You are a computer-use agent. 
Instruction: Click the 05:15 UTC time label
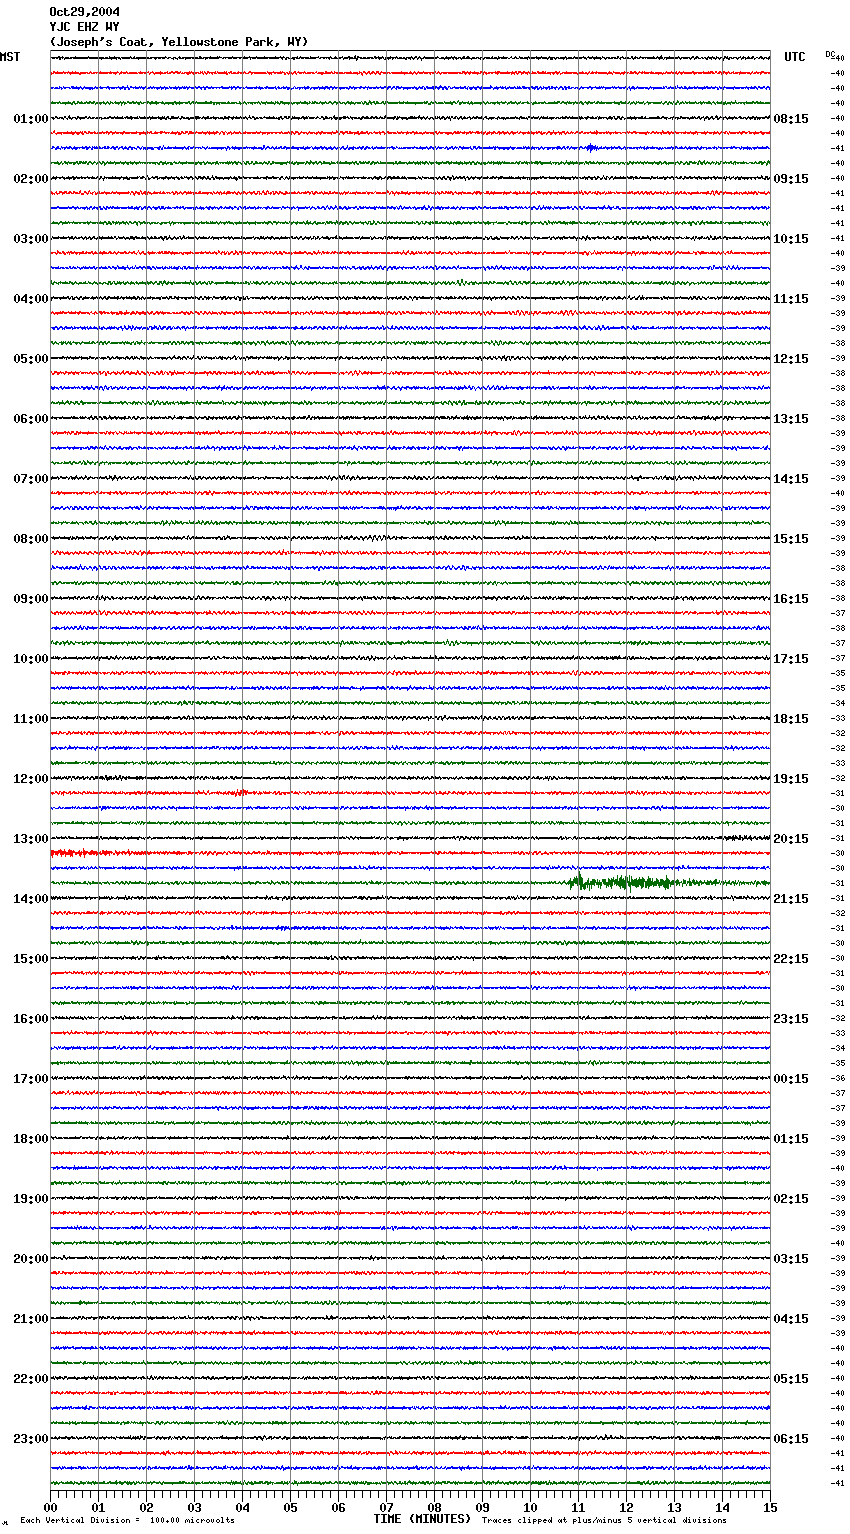pos(791,1379)
